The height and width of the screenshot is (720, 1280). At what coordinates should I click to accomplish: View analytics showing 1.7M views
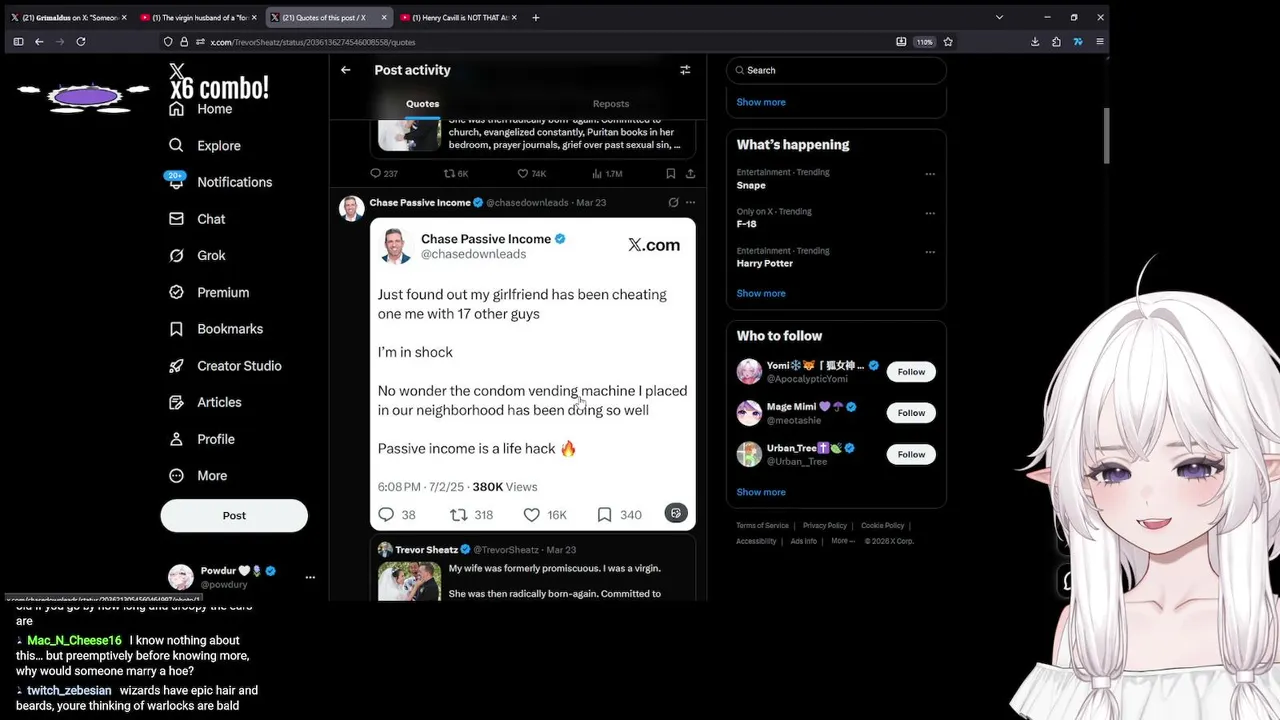coord(607,173)
